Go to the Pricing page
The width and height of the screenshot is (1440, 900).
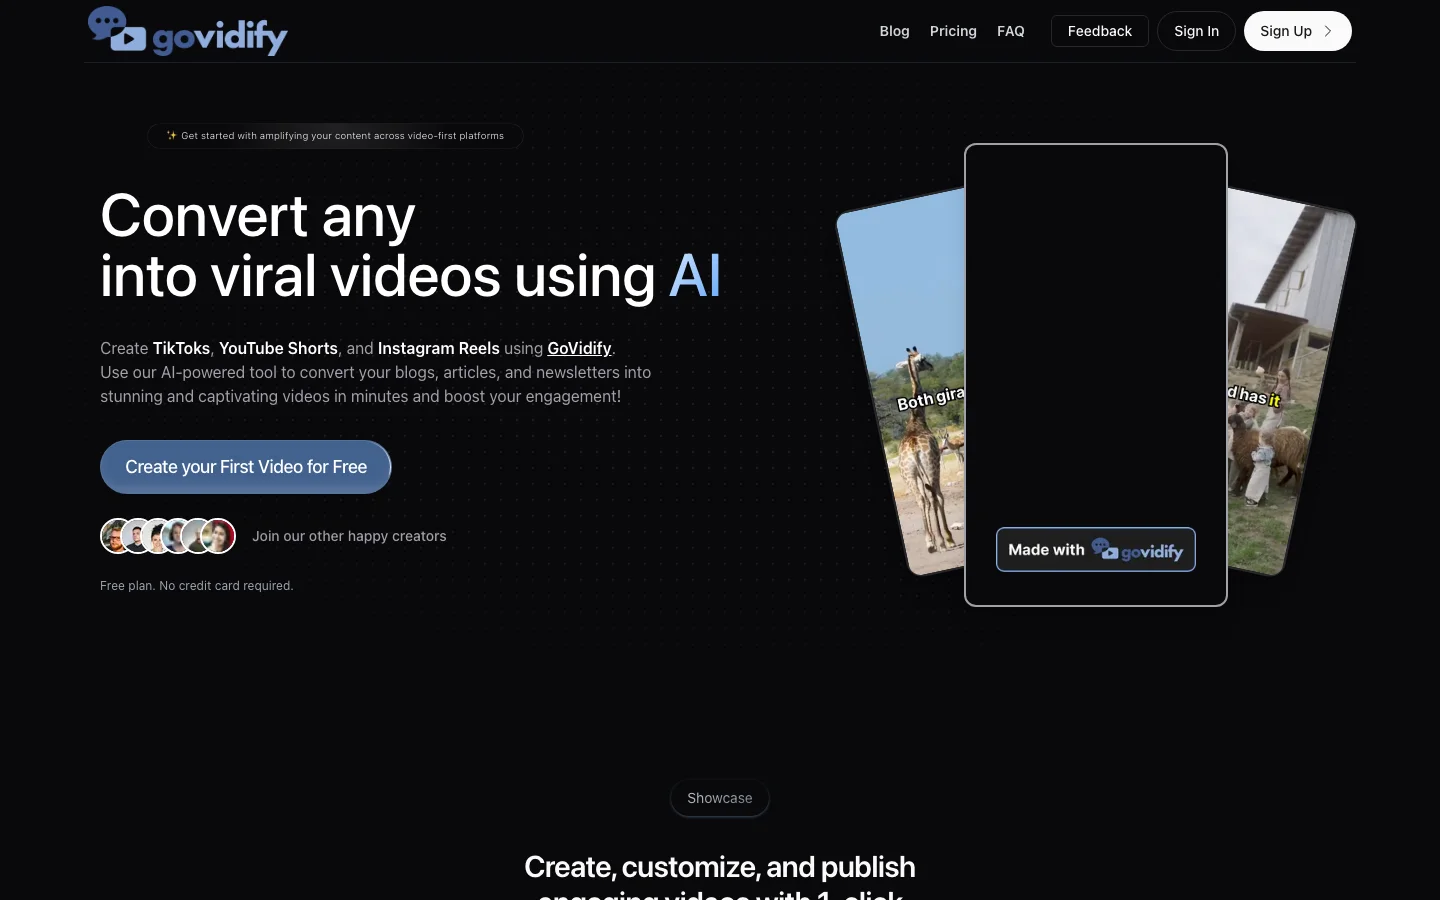[x=953, y=31]
